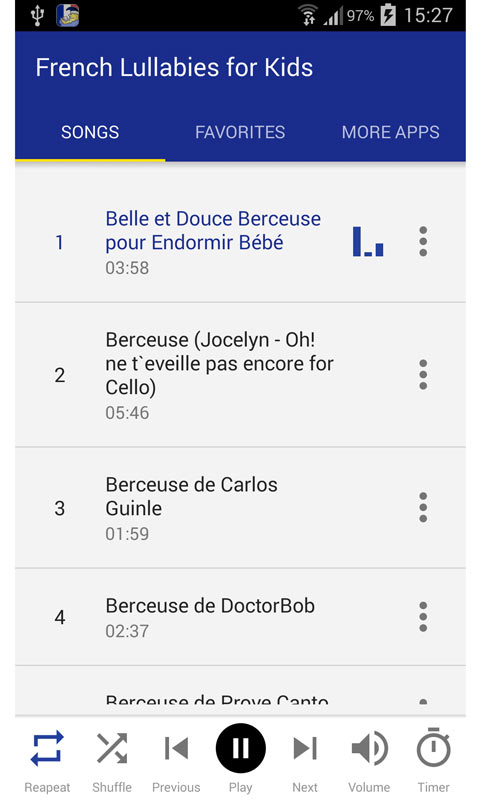Viewport: 480px width, 800px height.
Task: Tap the battery icon in status bar
Action: 388,15
